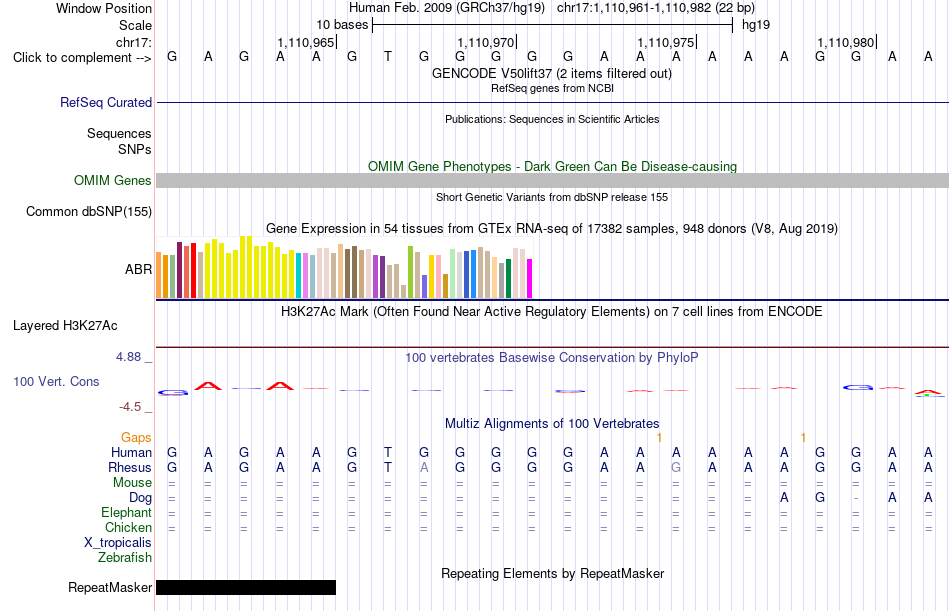
Task: Open the 'RefSeq Curated' track label
Action: coord(105,102)
